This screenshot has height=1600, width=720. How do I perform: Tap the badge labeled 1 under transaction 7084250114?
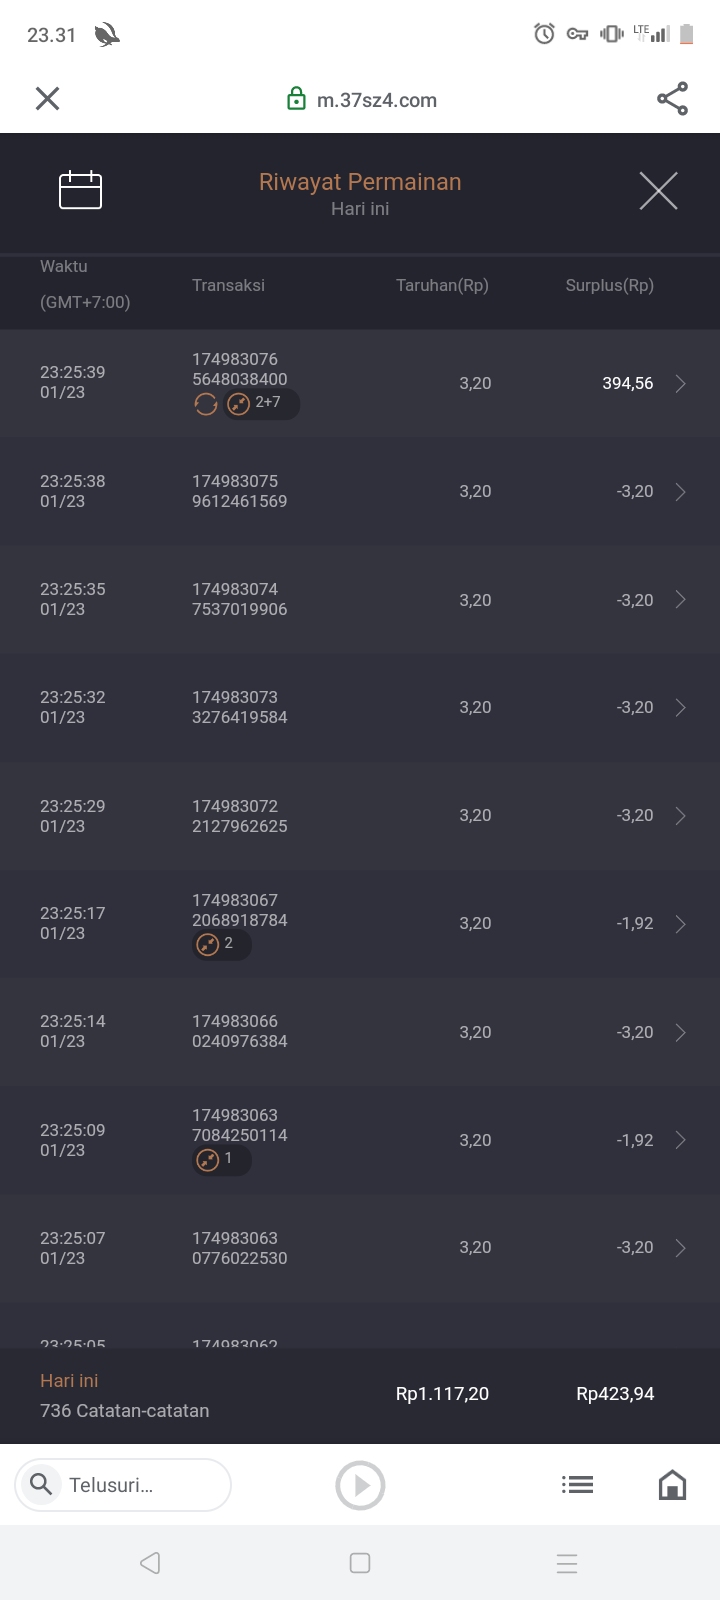[x=221, y=1160]
